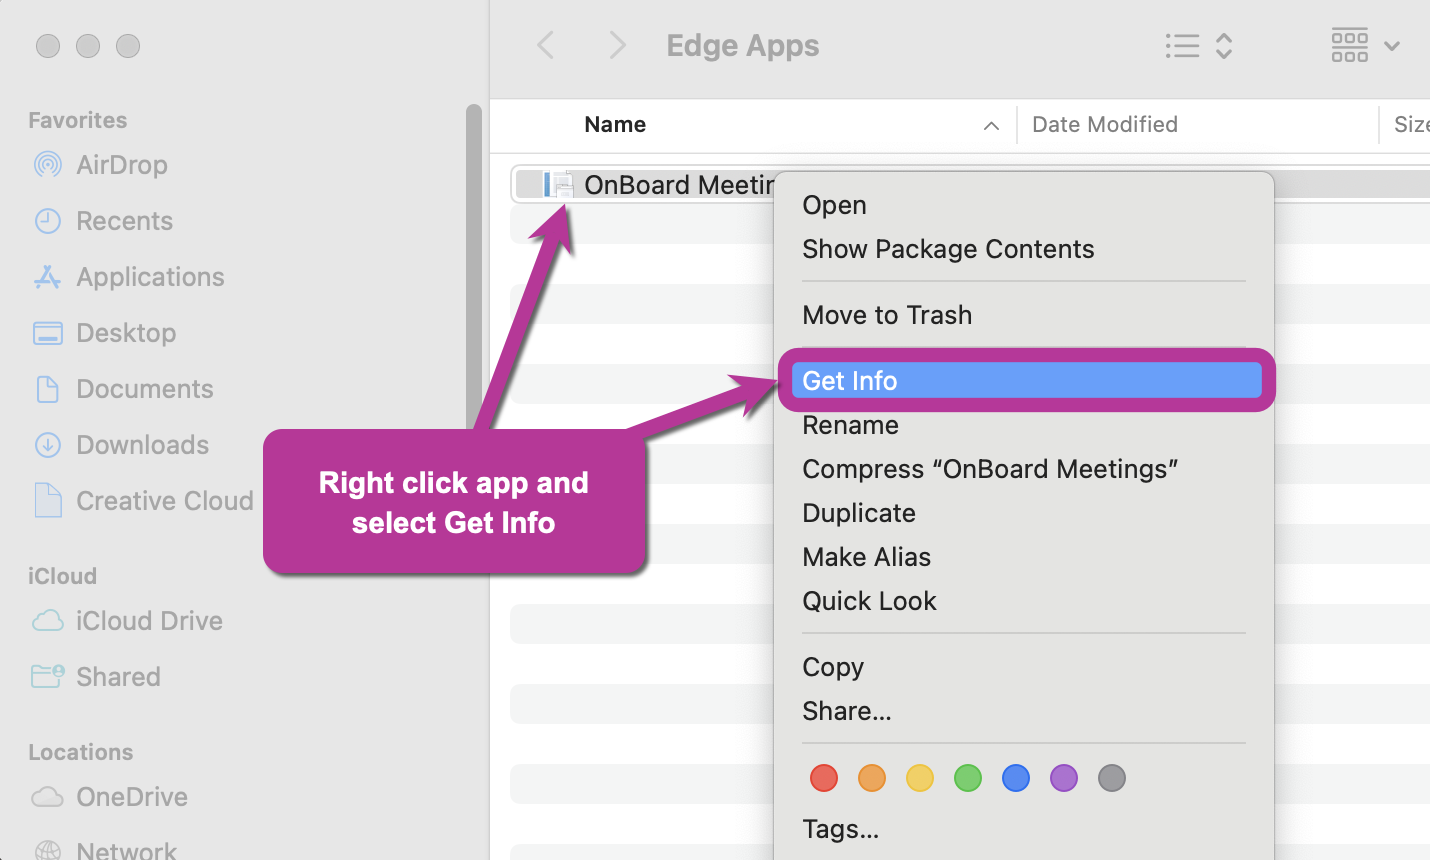Go back with the left chevron
1430x860 pixels.
(546, 45)
